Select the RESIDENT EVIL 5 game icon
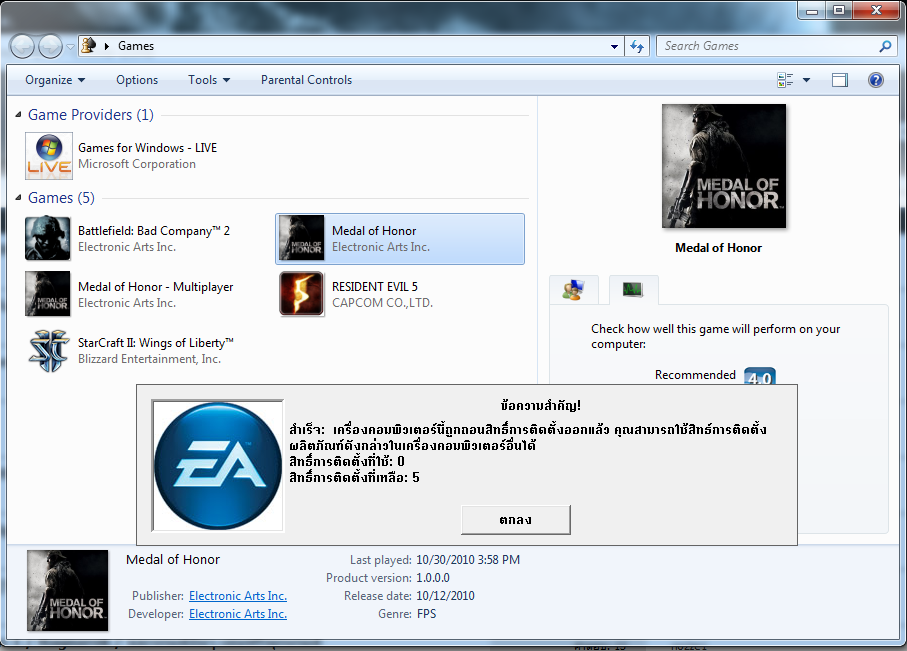Viewport: 907px width, 651px height. coord(301,294)
